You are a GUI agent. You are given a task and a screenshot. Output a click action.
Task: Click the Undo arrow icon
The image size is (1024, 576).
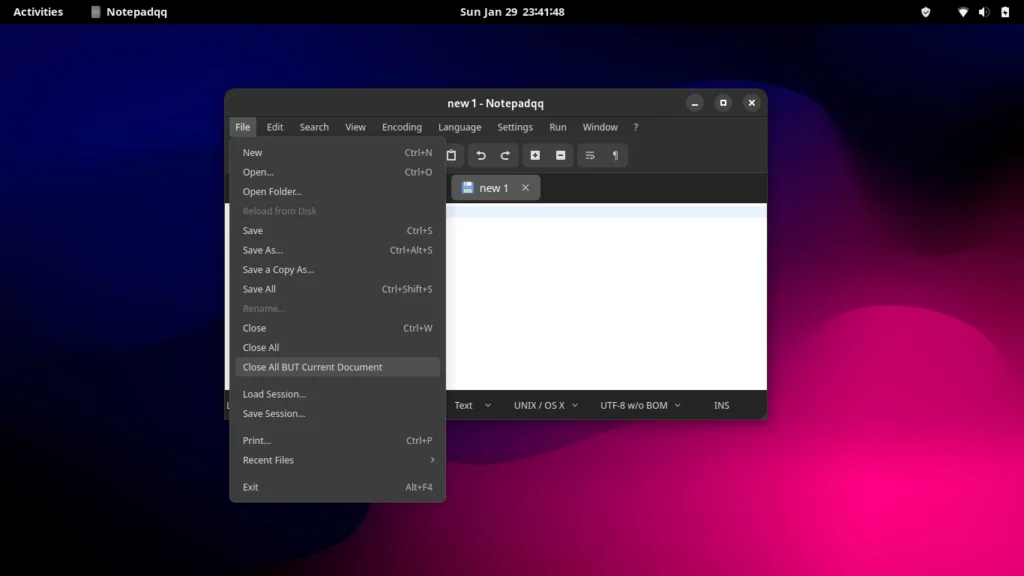[480, 155]
